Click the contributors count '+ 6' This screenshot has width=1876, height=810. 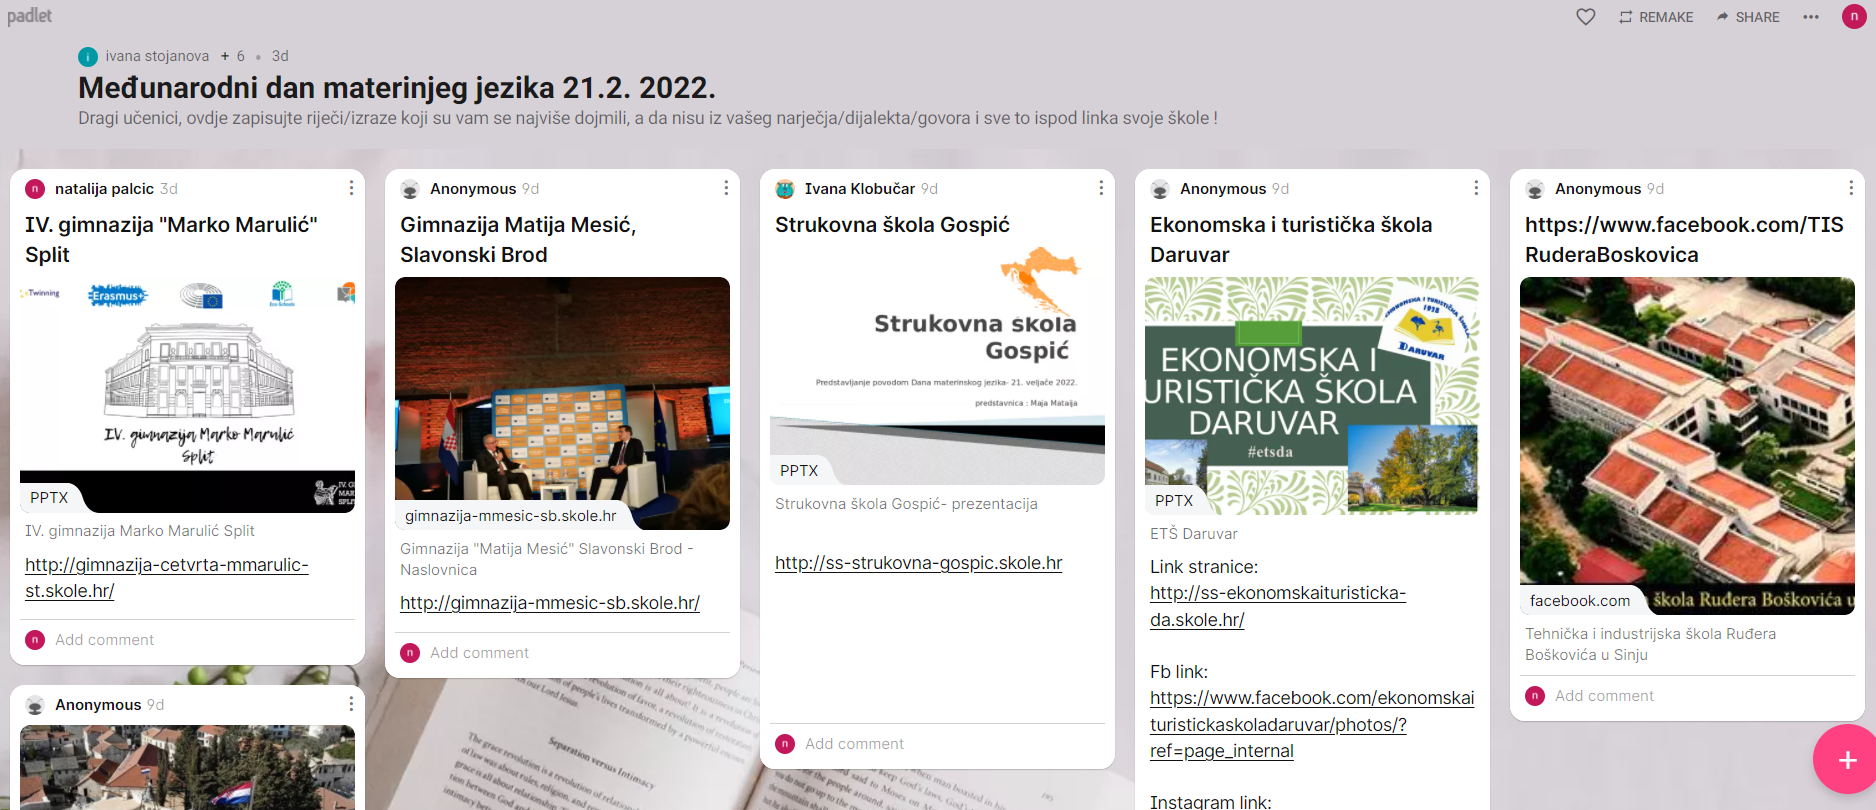pos(233,56)
